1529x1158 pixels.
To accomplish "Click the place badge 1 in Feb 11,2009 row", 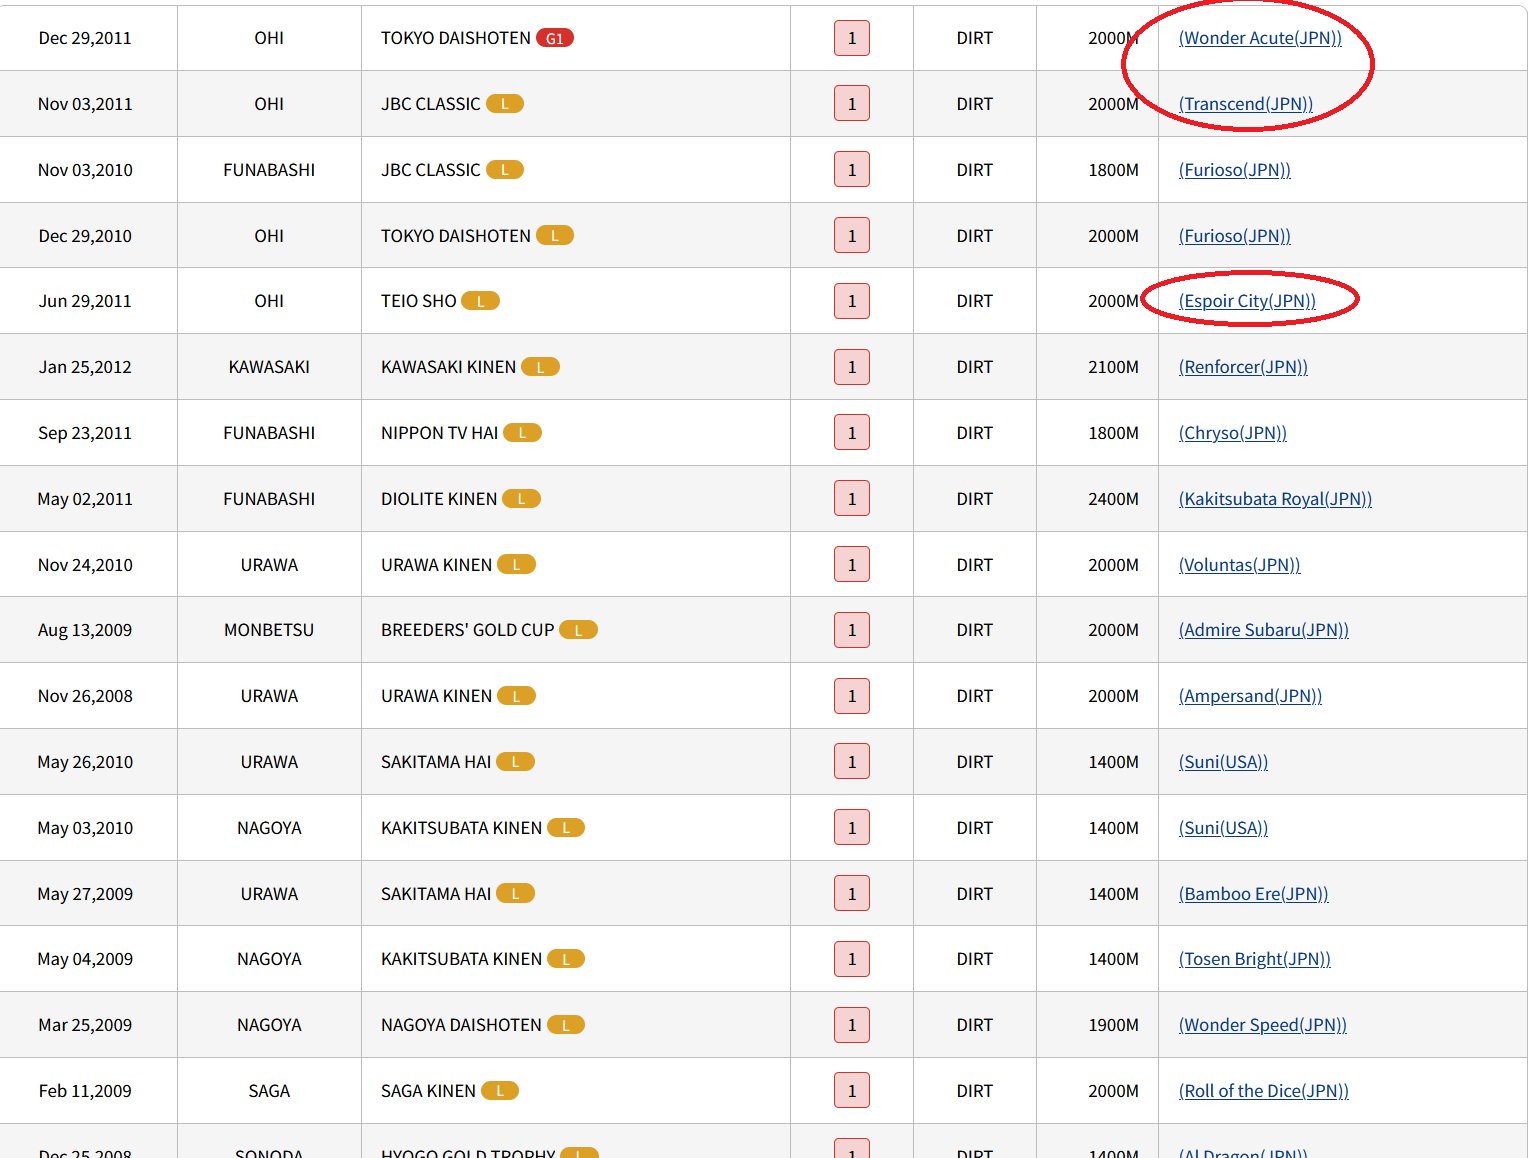I will pyautogui.click(x=852, y=1091).
